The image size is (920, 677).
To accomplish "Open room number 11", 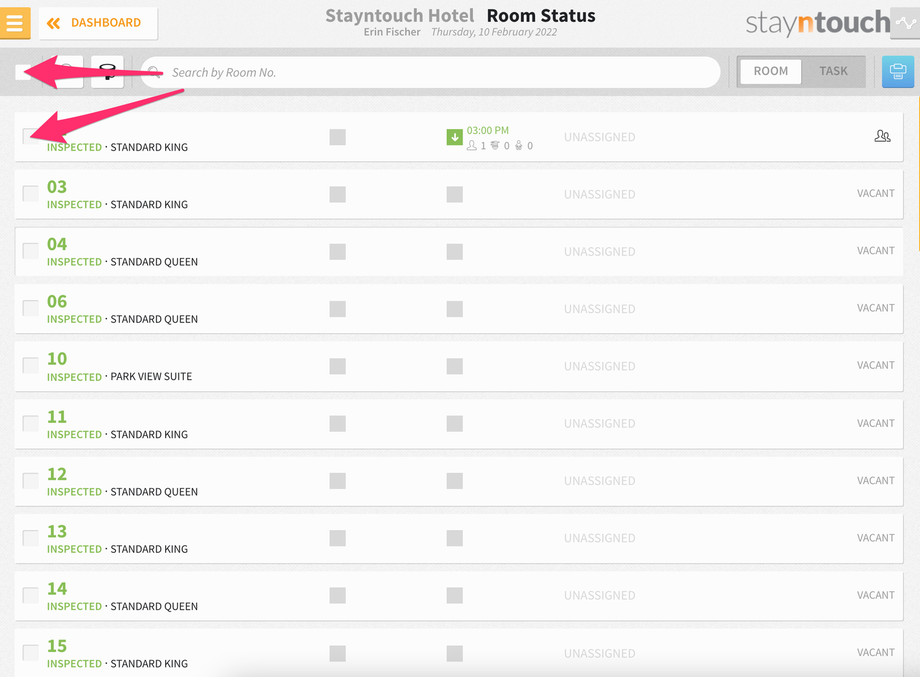I will [x=57, y=417].
